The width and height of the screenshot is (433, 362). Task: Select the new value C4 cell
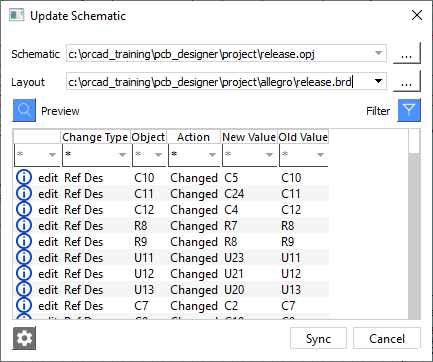click(231, 210)
